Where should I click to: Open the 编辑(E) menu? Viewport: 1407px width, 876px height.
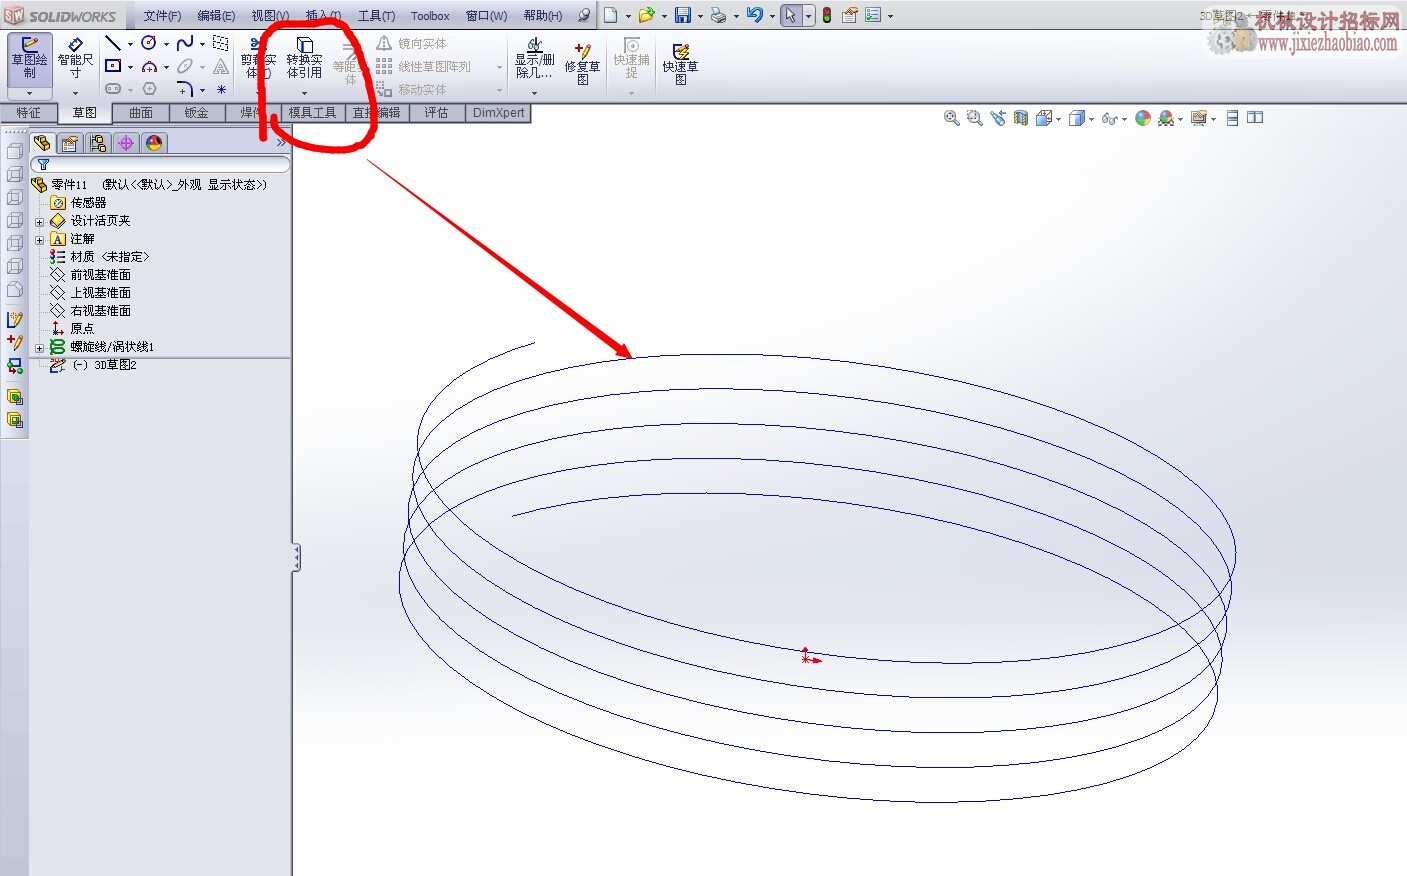(216, 16)
